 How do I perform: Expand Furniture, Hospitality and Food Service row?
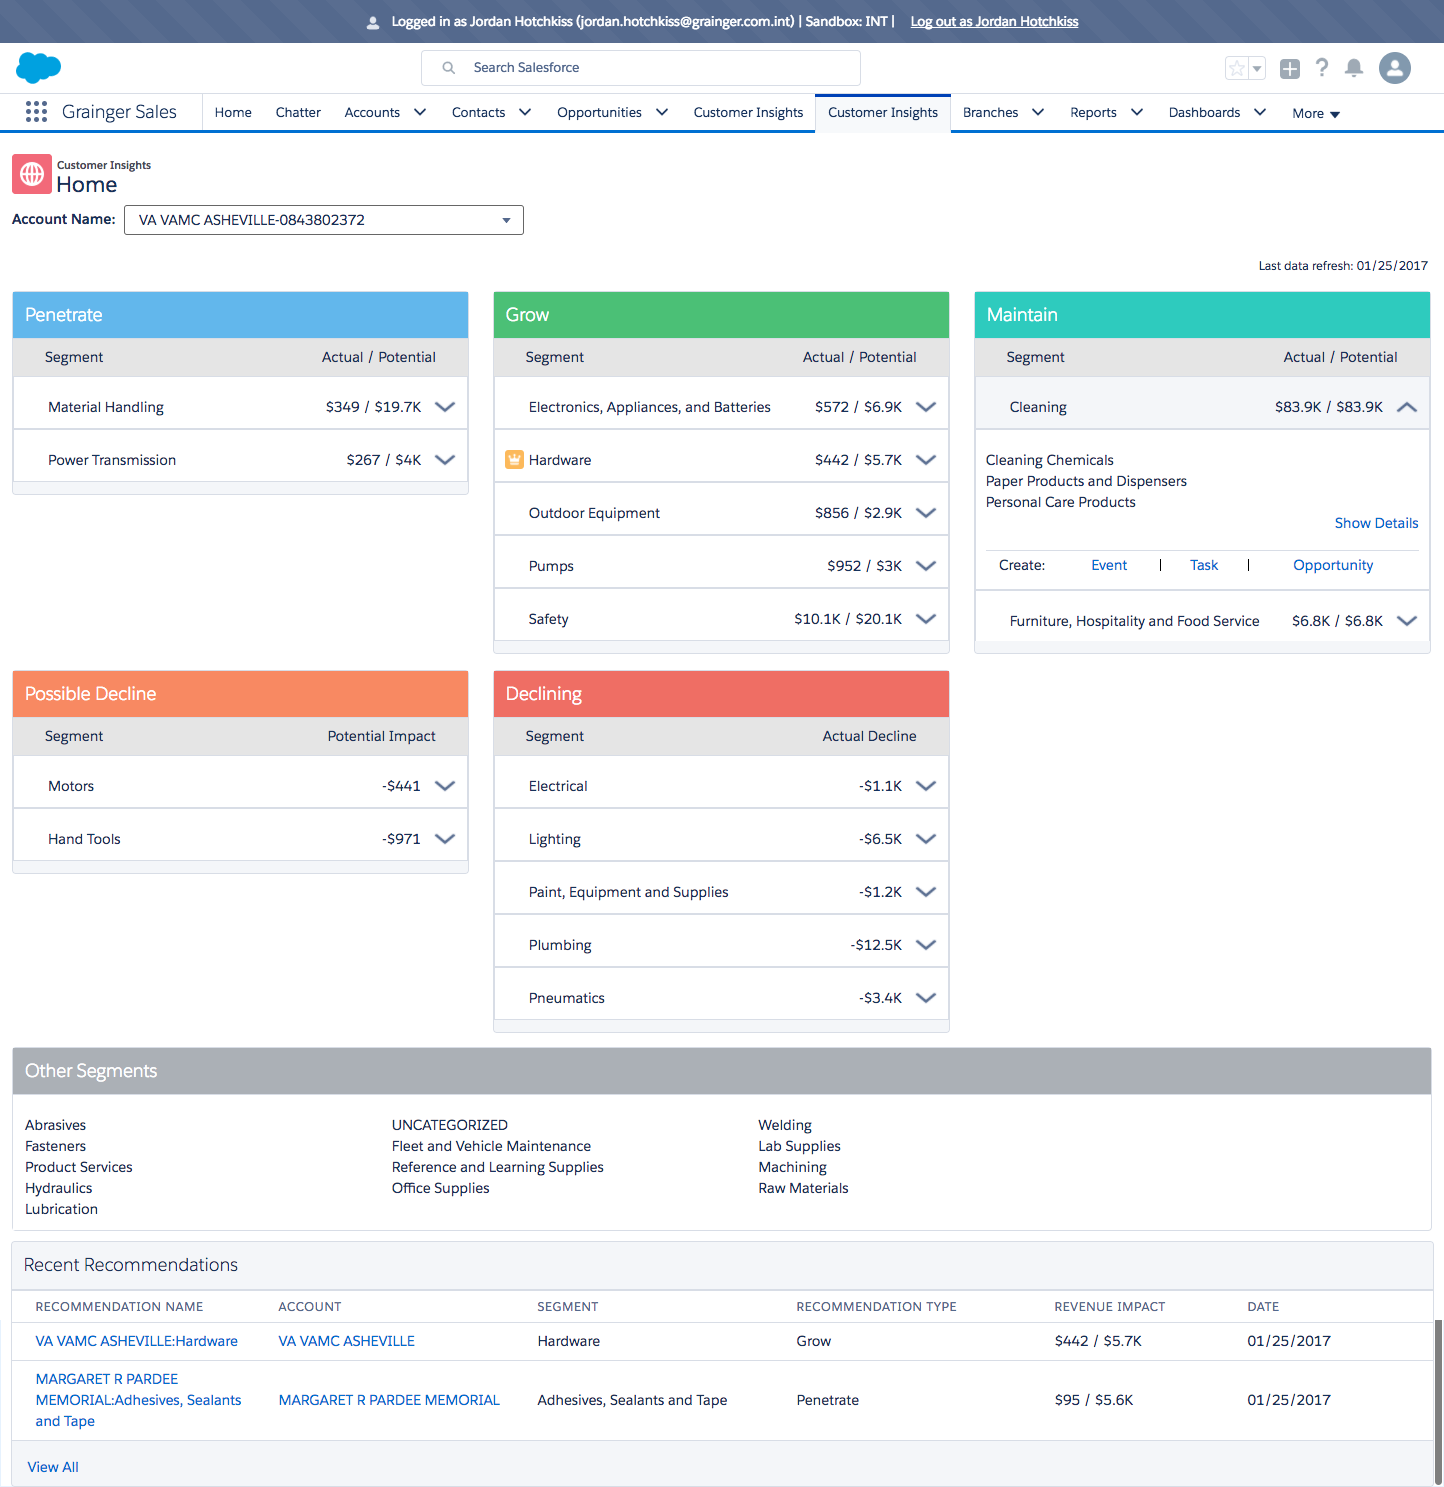point(1407,621)
